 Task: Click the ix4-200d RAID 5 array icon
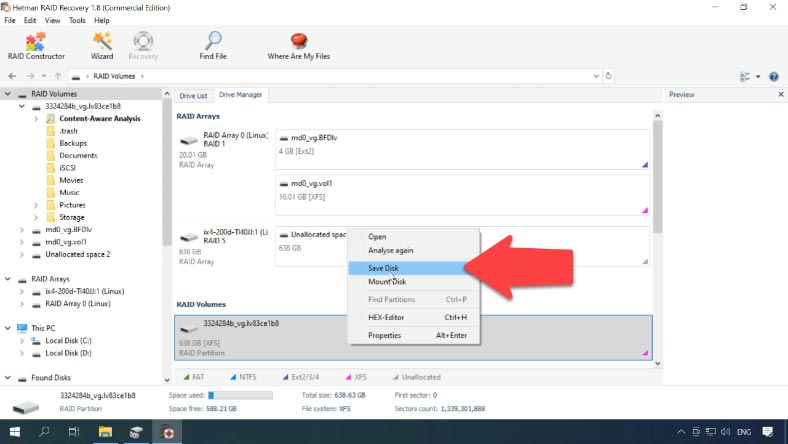189,237
